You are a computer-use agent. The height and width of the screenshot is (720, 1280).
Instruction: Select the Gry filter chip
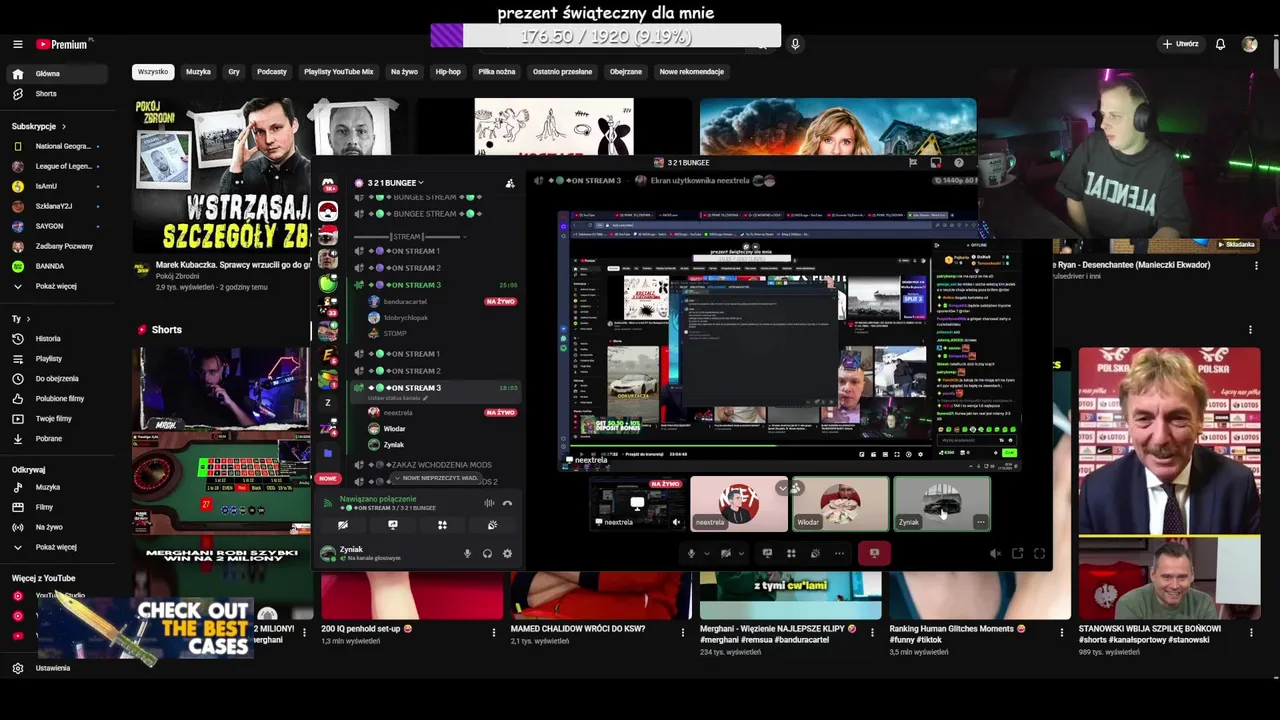click(x=234, y=72)
